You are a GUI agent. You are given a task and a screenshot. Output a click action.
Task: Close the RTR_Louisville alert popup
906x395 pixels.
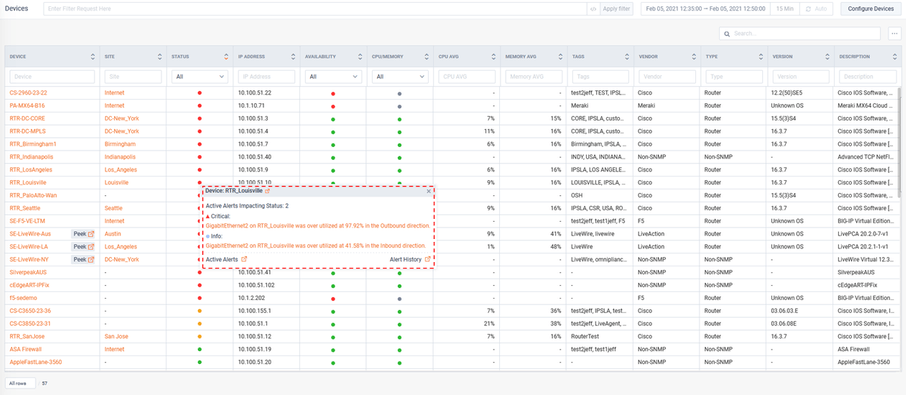click(x=429, y=191)
